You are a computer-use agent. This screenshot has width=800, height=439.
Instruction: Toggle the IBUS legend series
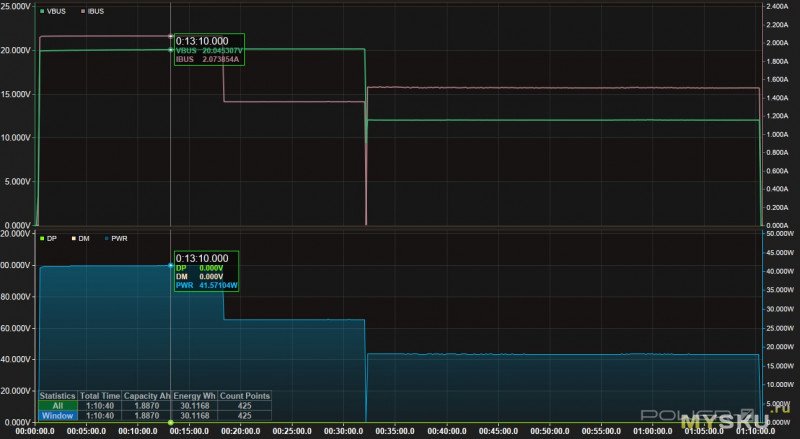tap(92, 11)
